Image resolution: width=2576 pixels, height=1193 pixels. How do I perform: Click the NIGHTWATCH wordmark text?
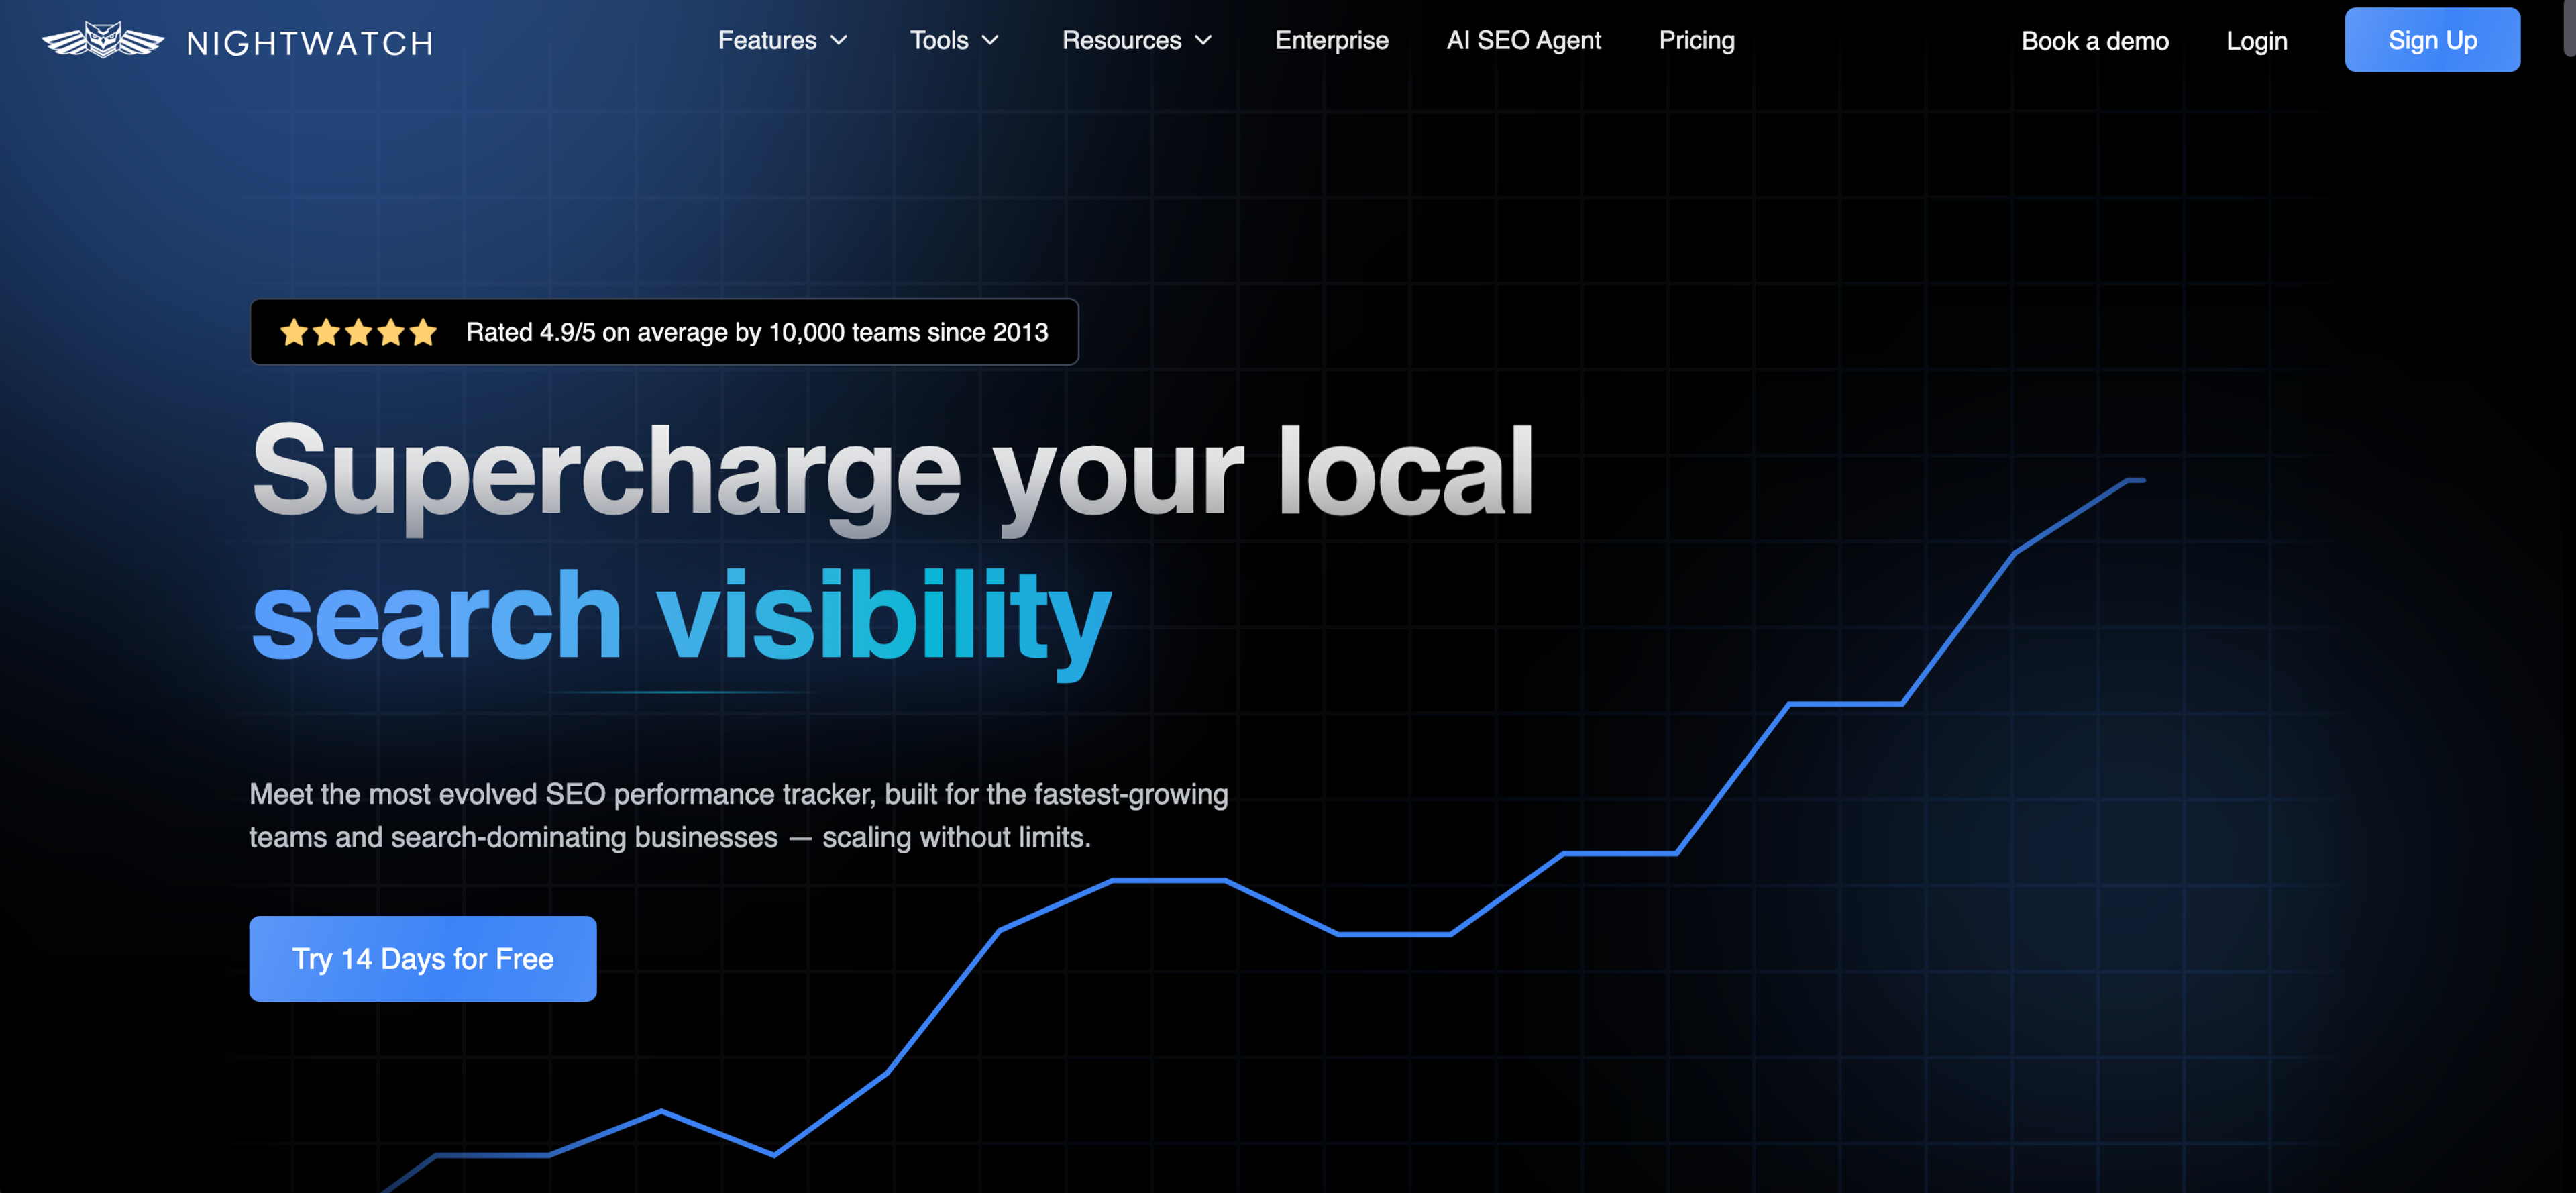310,43
